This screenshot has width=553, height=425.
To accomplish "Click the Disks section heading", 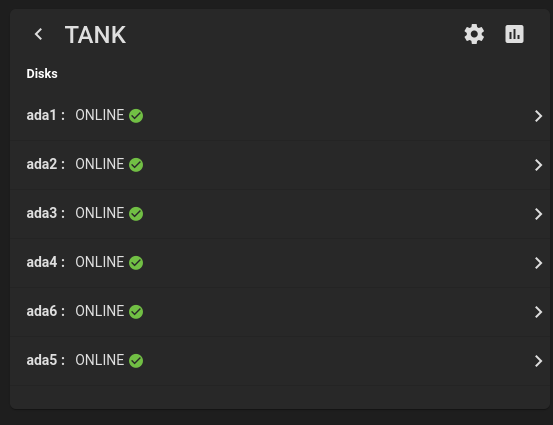I will click(42, 74).
